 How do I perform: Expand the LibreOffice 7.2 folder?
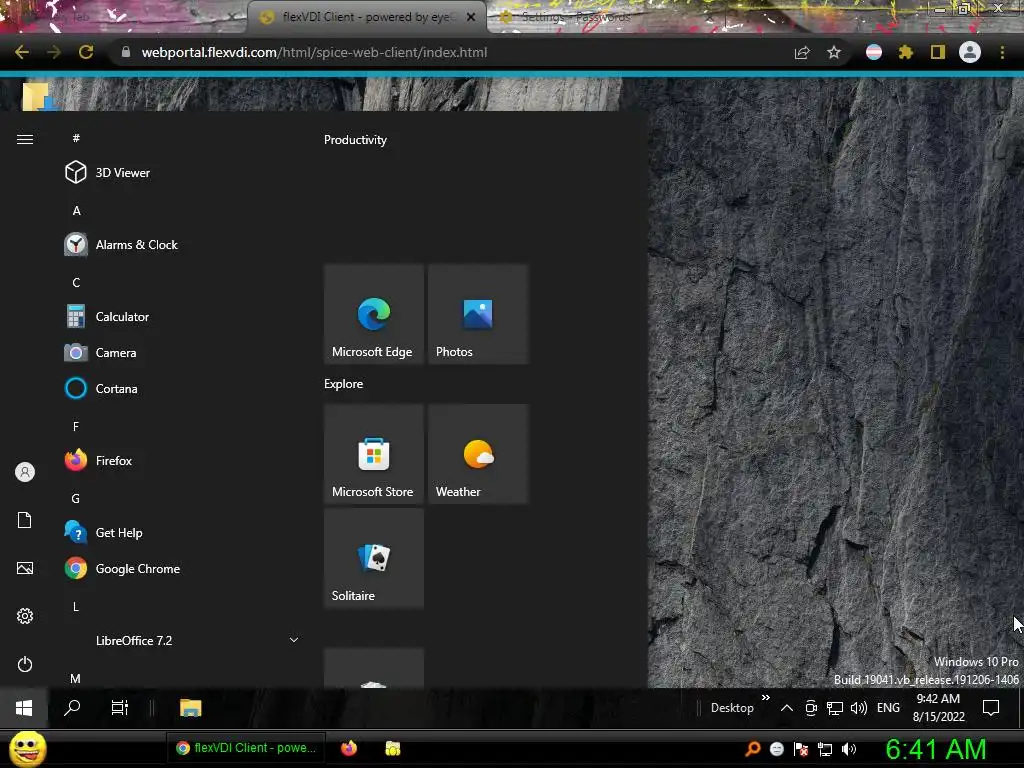pos(180,641)
